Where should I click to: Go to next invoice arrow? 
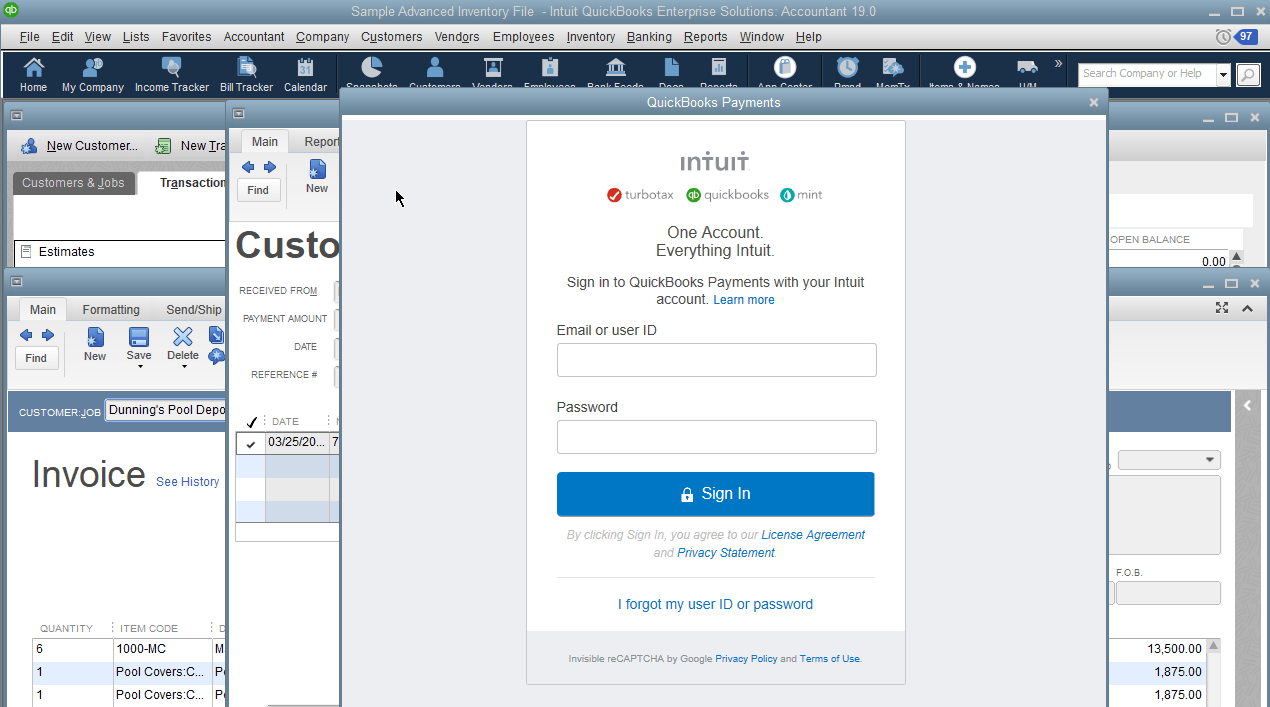(47, 335)
